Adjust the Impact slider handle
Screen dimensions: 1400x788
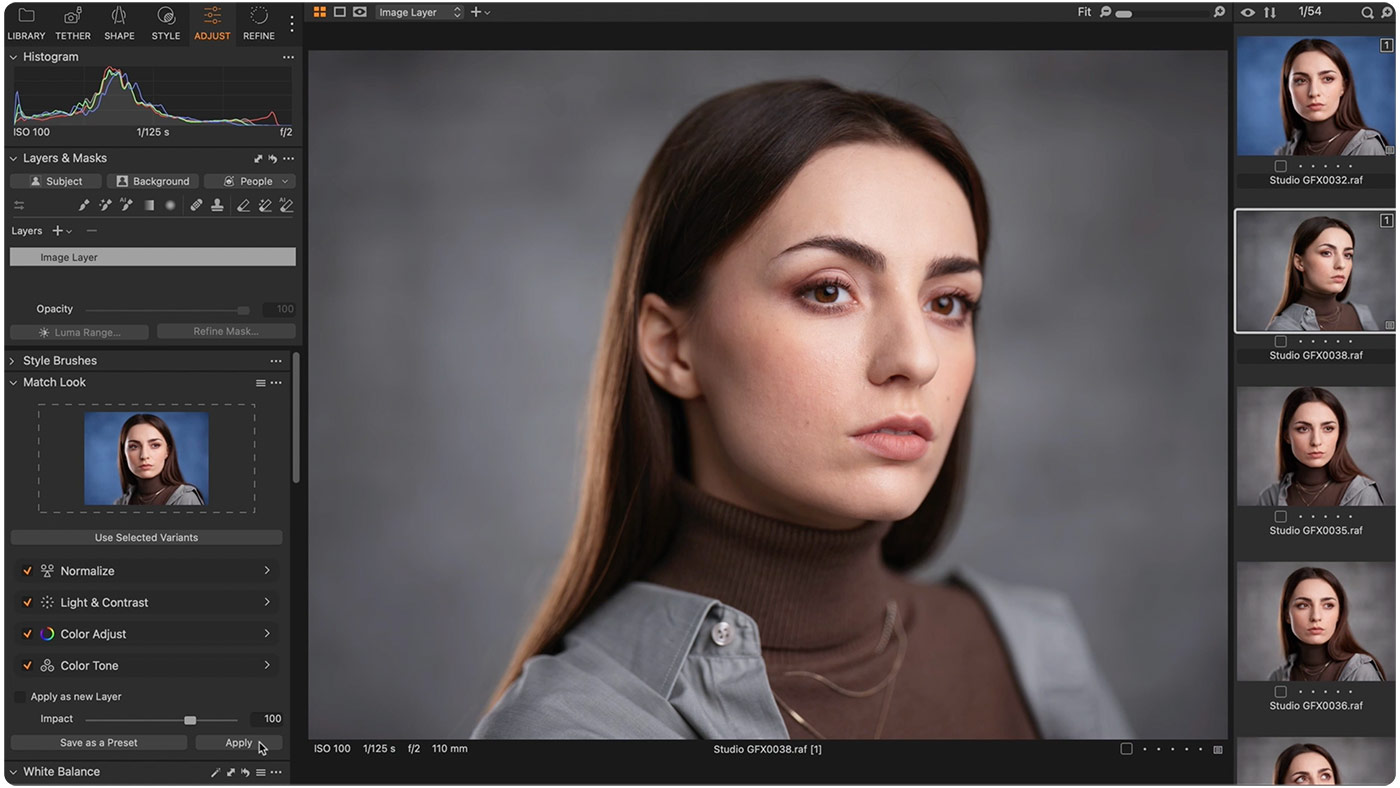(x=190, y=720)
